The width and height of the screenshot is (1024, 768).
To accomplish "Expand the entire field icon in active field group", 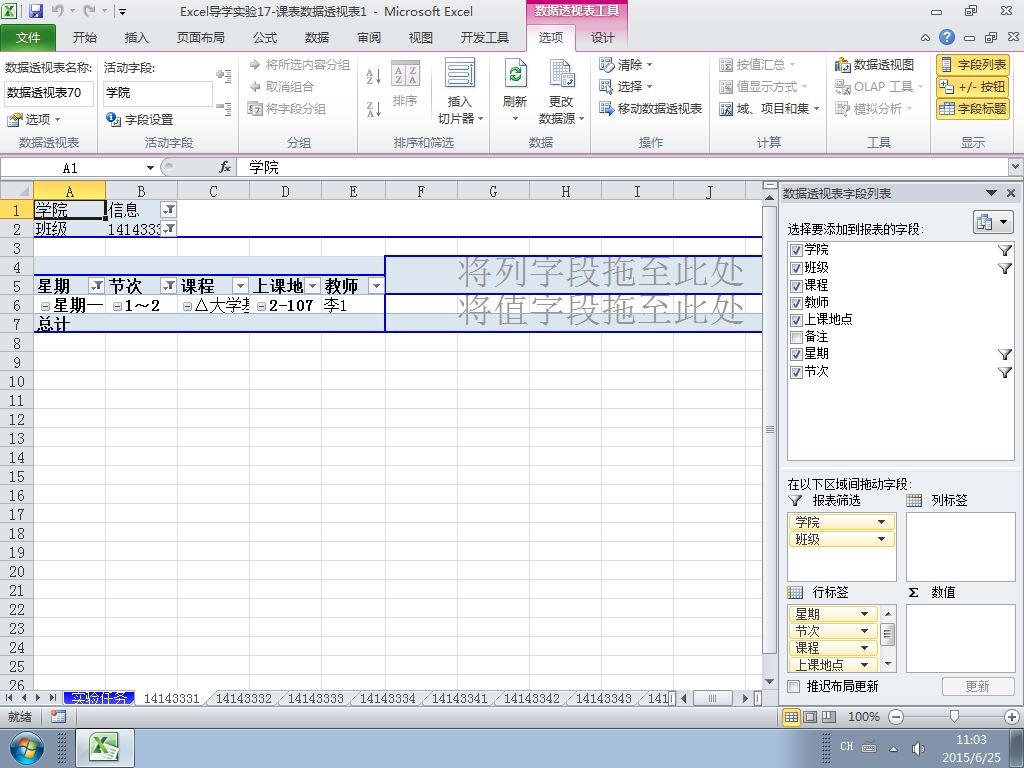I will 223,76.
